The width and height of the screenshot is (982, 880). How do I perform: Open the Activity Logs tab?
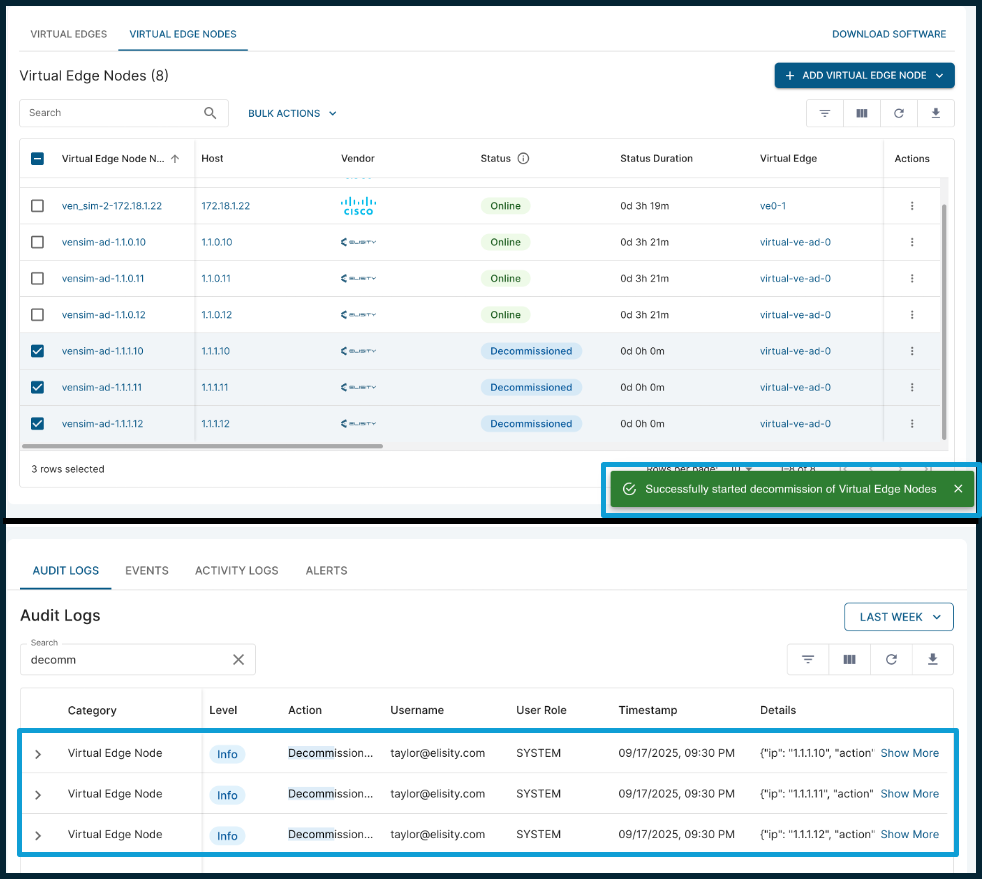click(x=237, y=571)
